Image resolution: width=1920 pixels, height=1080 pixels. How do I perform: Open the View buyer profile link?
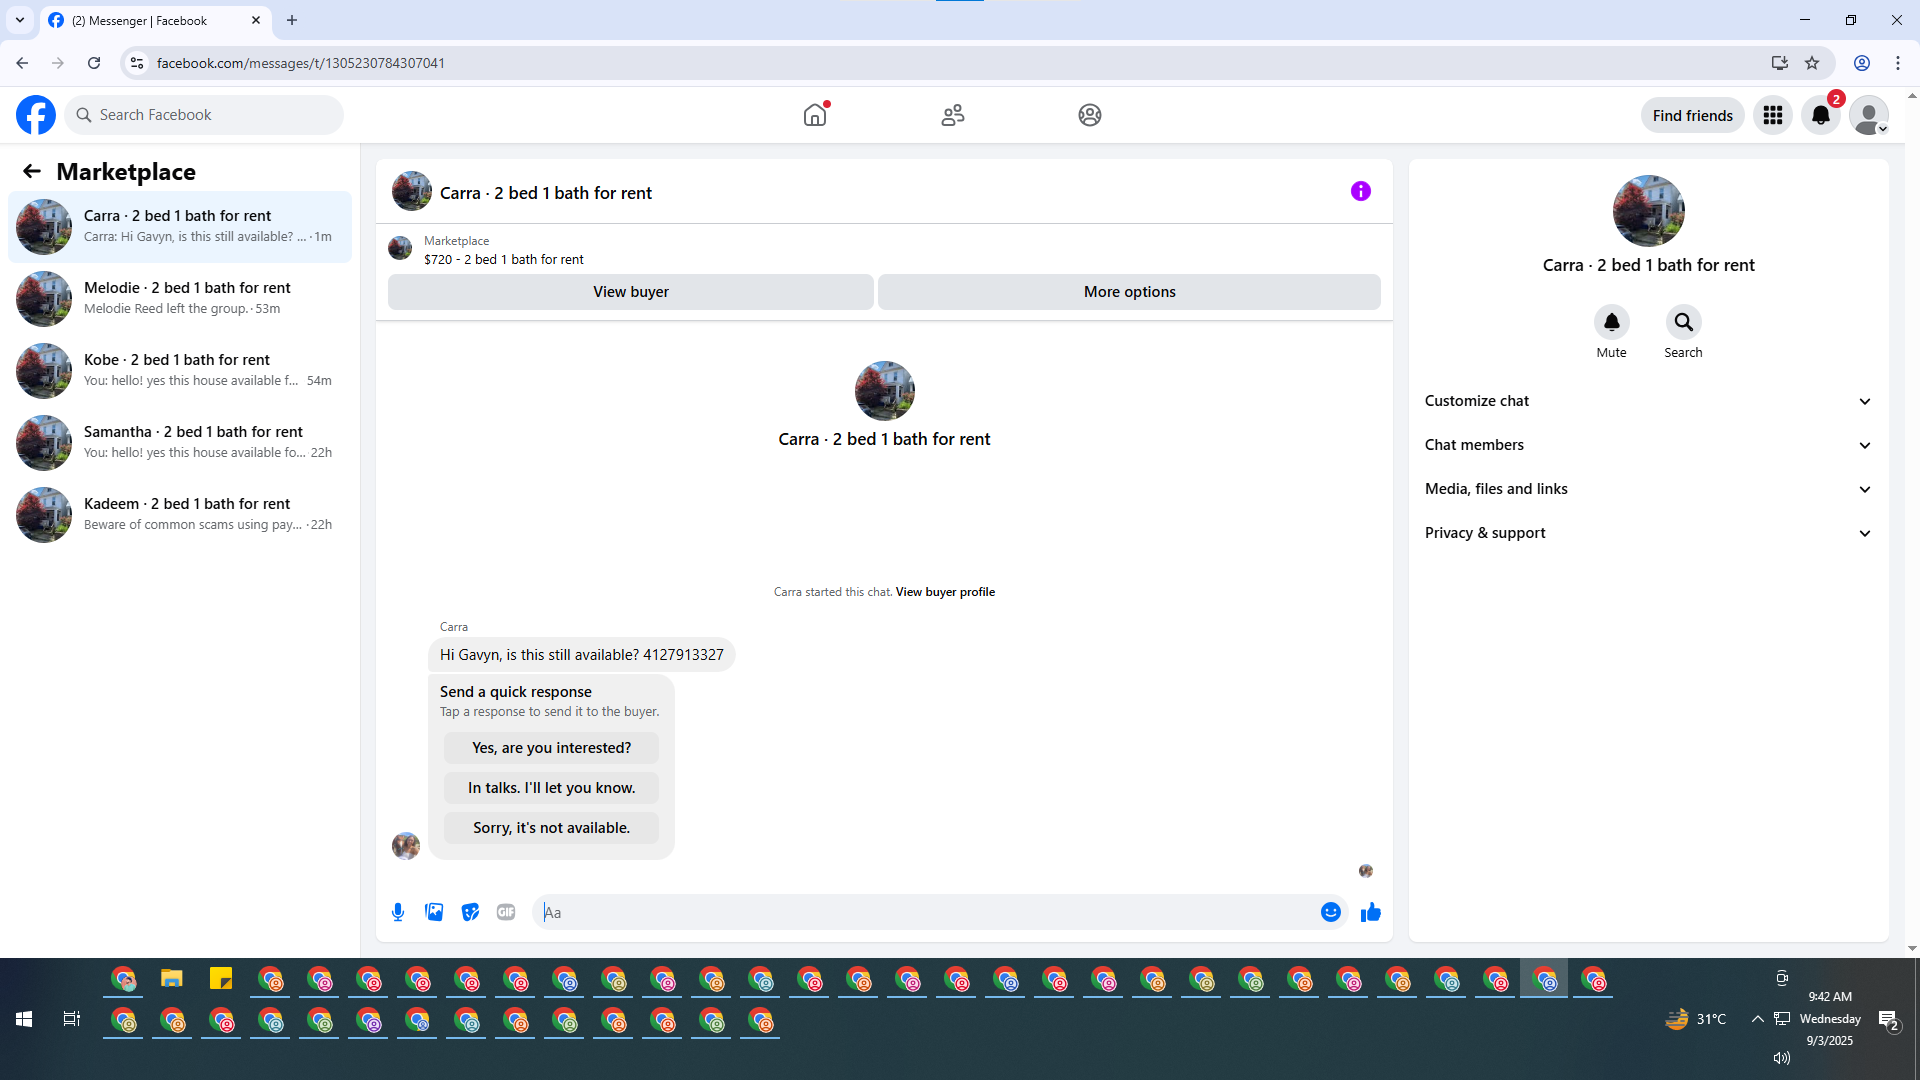945,592
